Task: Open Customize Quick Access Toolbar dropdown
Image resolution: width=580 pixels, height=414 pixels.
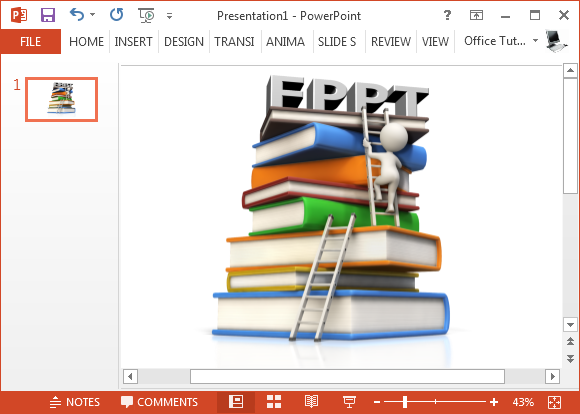Action: pos(169,16)
